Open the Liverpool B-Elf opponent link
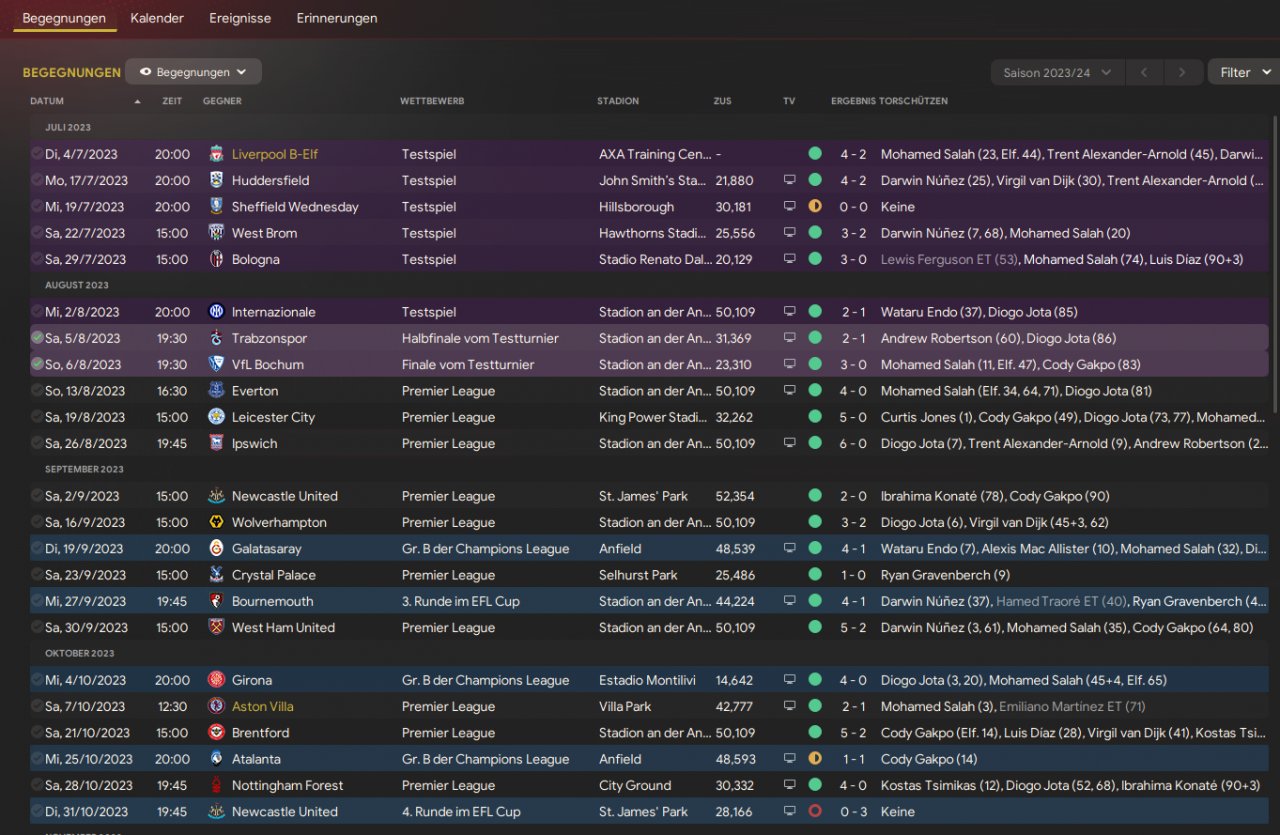 point(275,155)
